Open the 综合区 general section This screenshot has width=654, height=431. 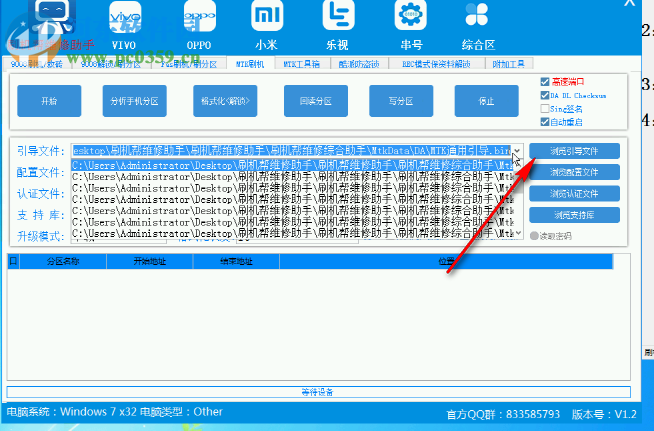pos(478,25)
